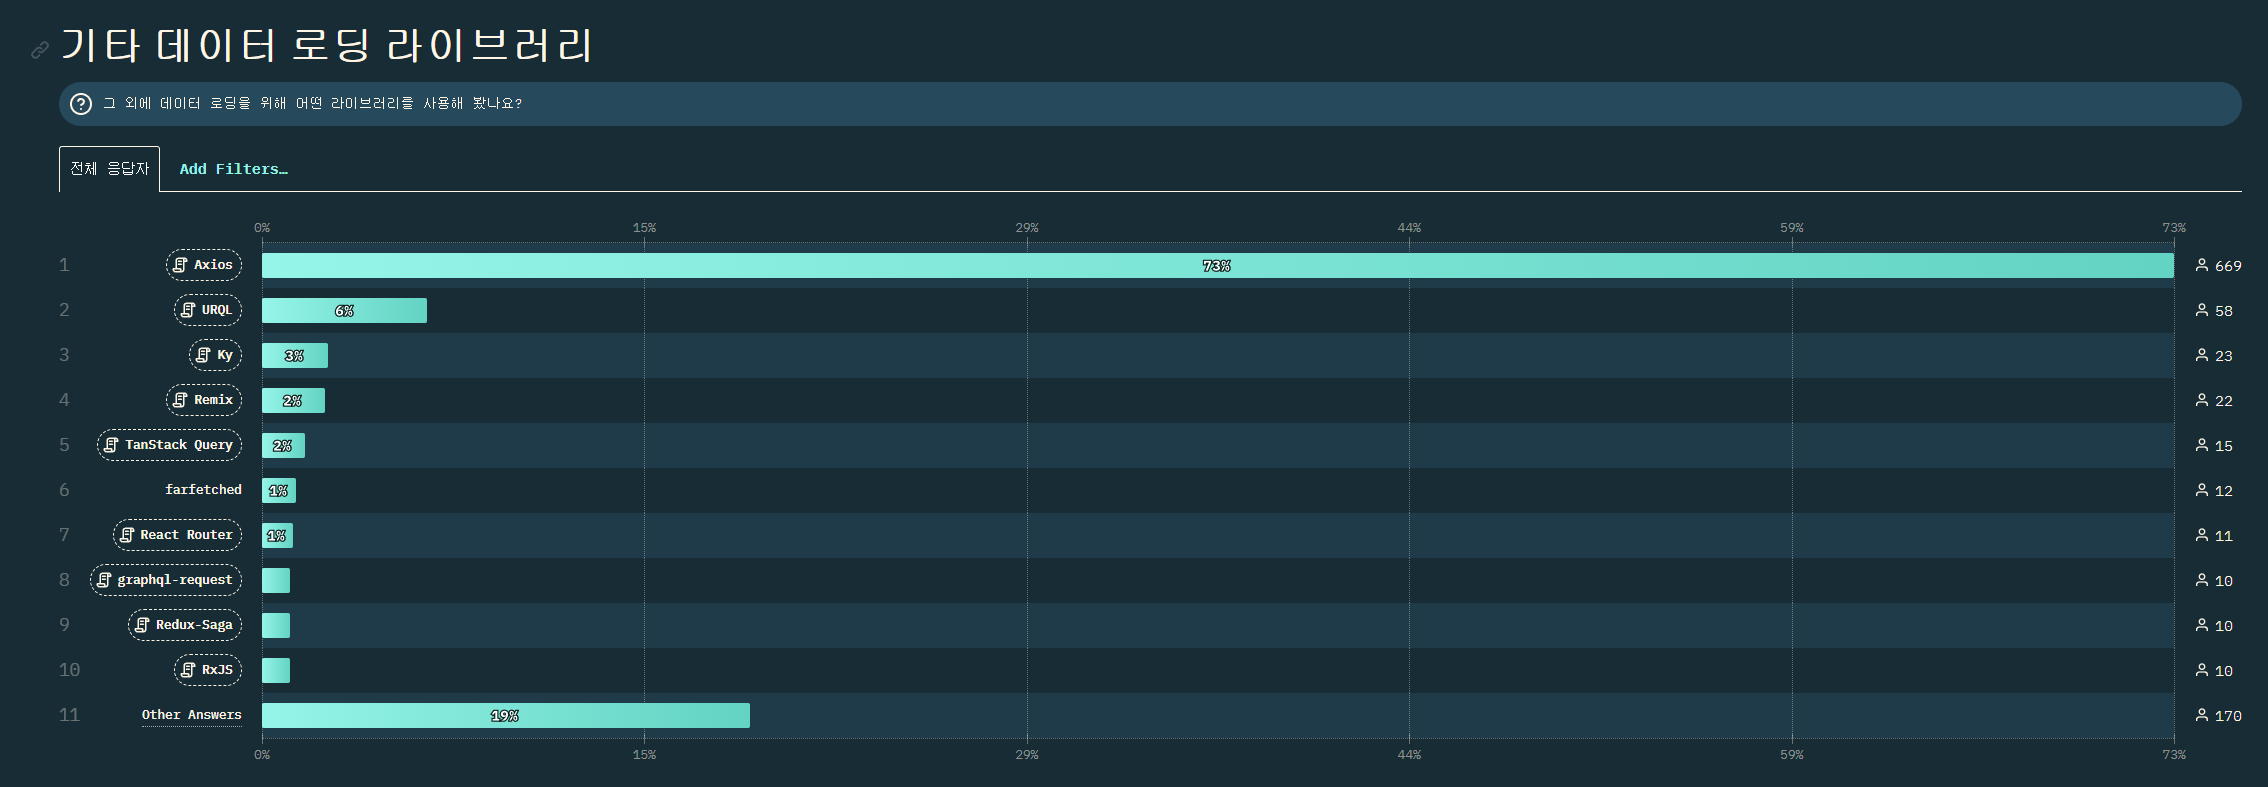This screenshot has width=2268, height=787.
Task: Expand the Other Answers entry
Action: pos(191,715)
